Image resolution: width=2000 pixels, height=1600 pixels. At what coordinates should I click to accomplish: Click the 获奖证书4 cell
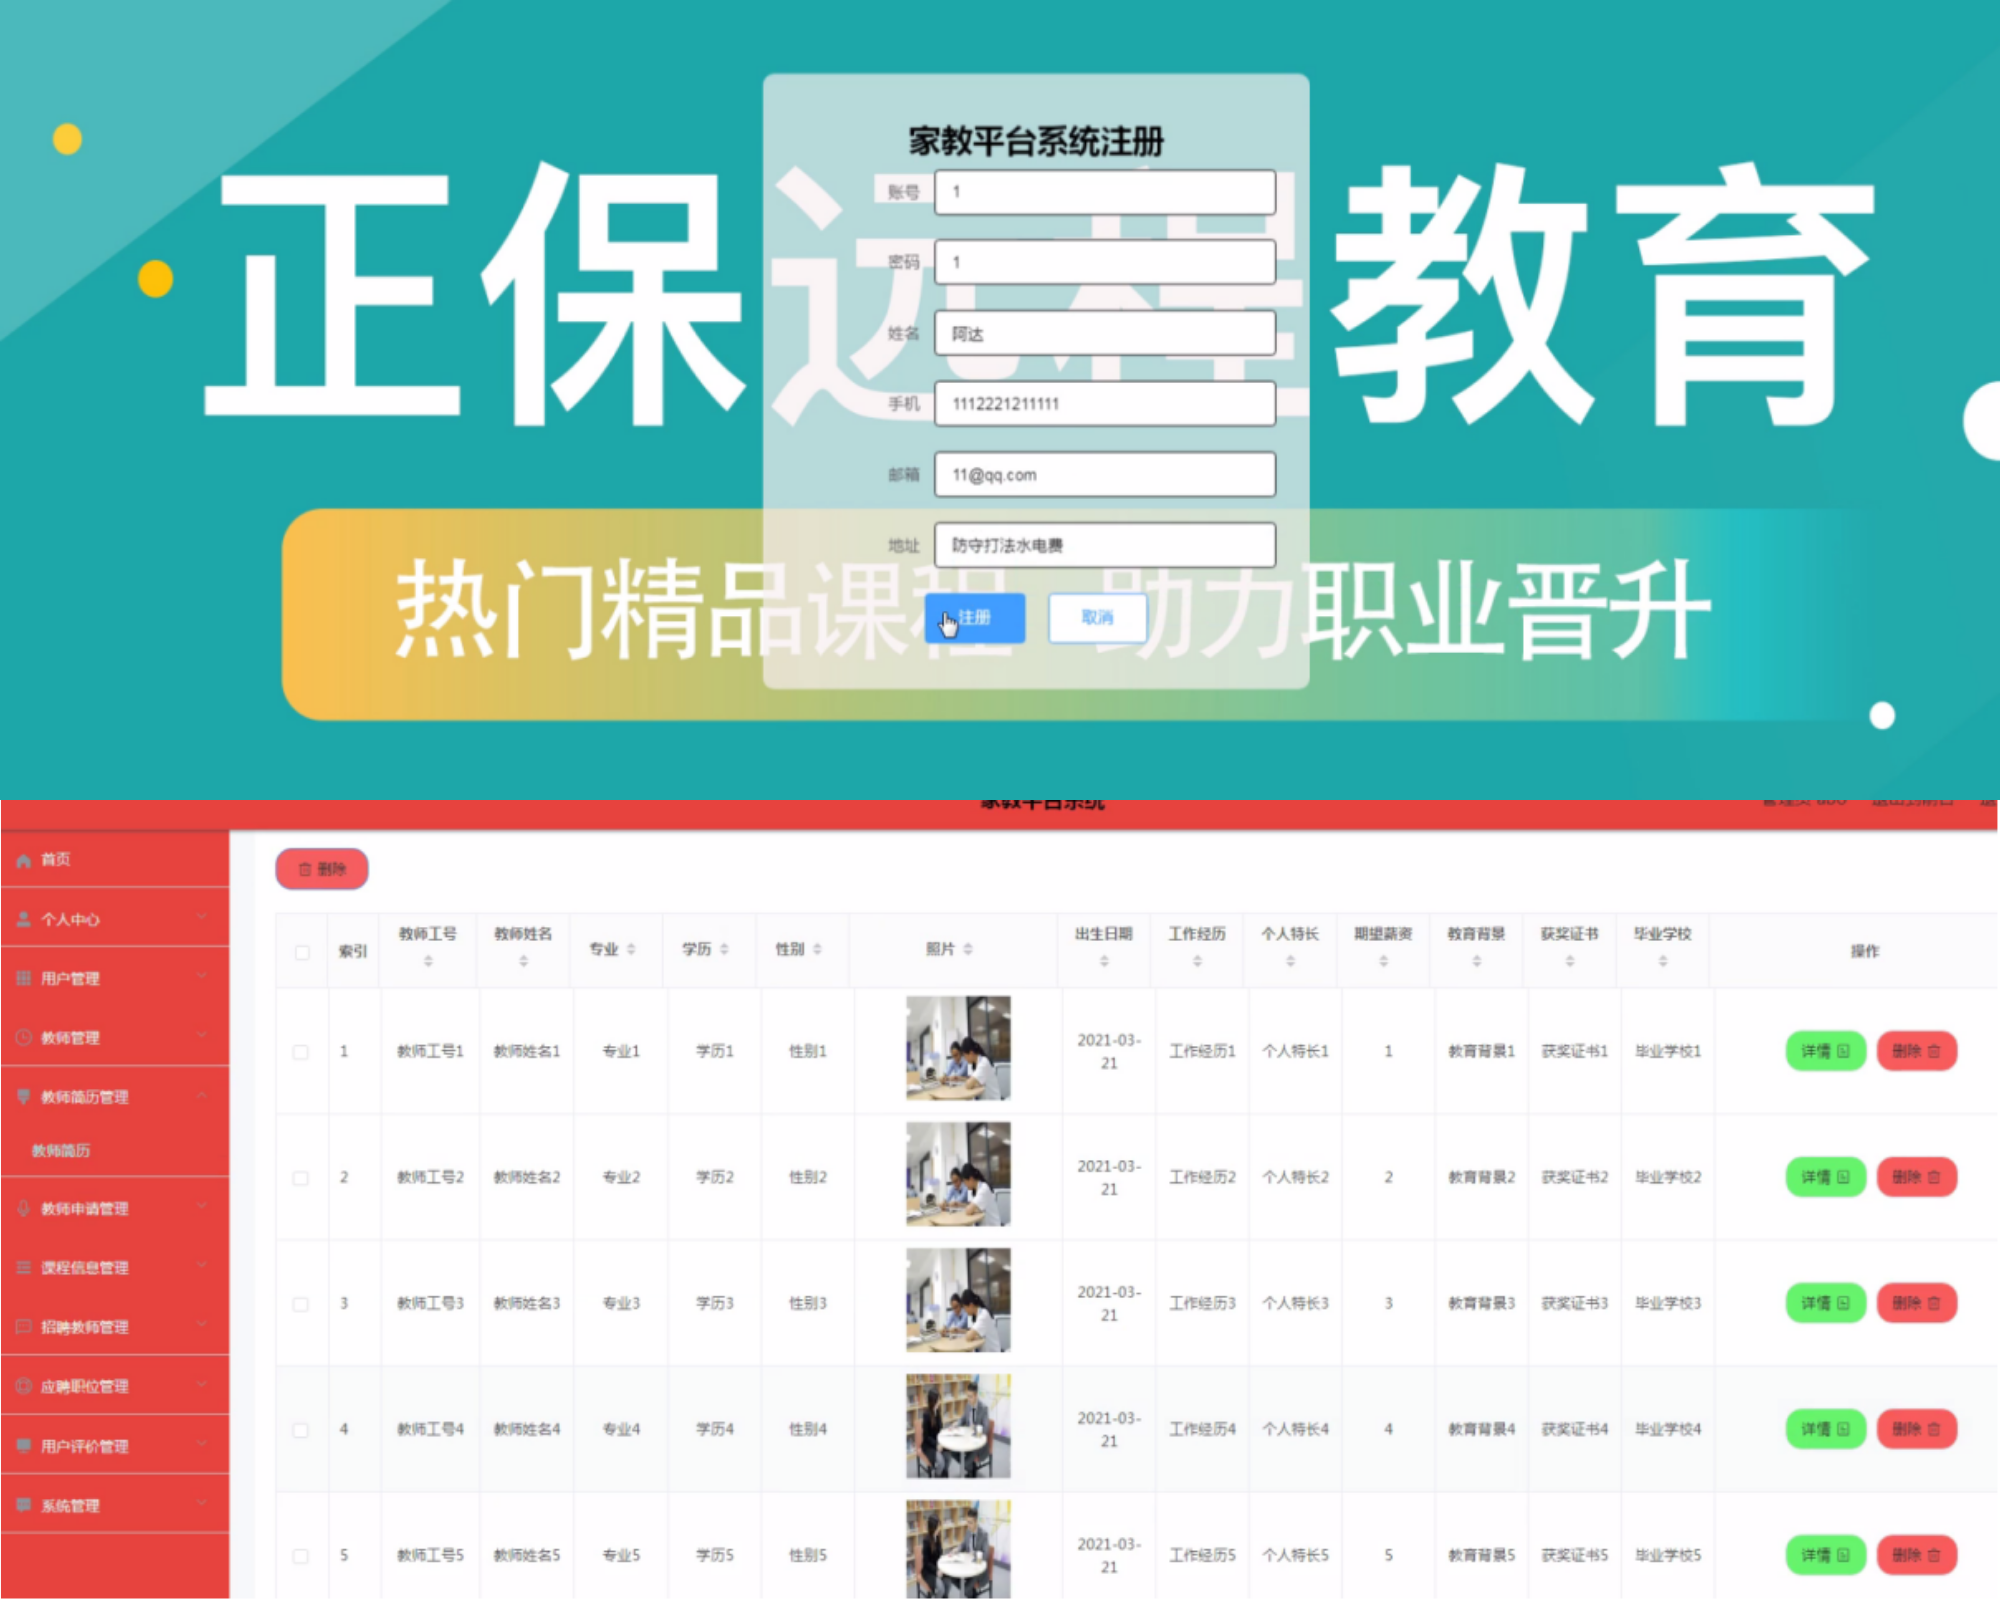click(x=1575, y=1429)
